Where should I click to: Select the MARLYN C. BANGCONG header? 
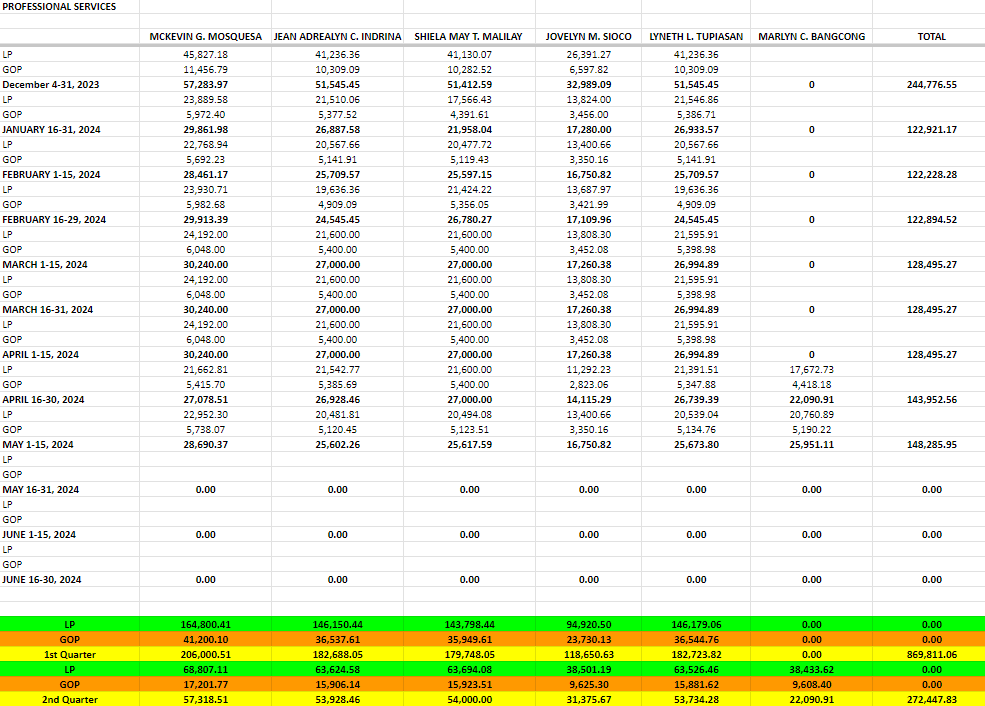[812, 36]
